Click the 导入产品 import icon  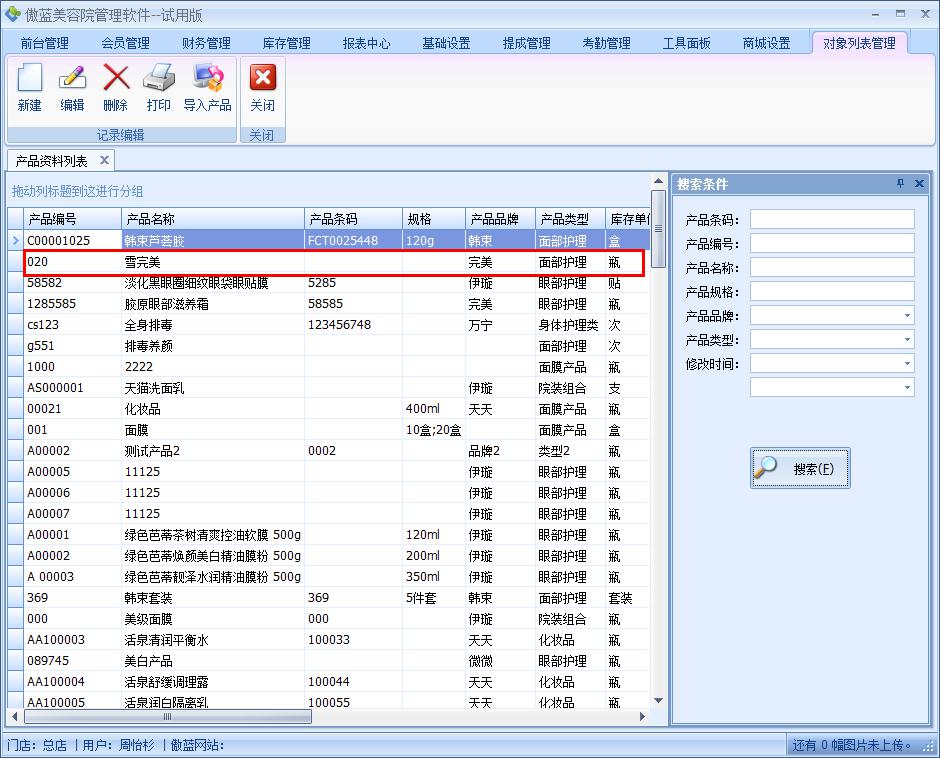tap(207, 79)
